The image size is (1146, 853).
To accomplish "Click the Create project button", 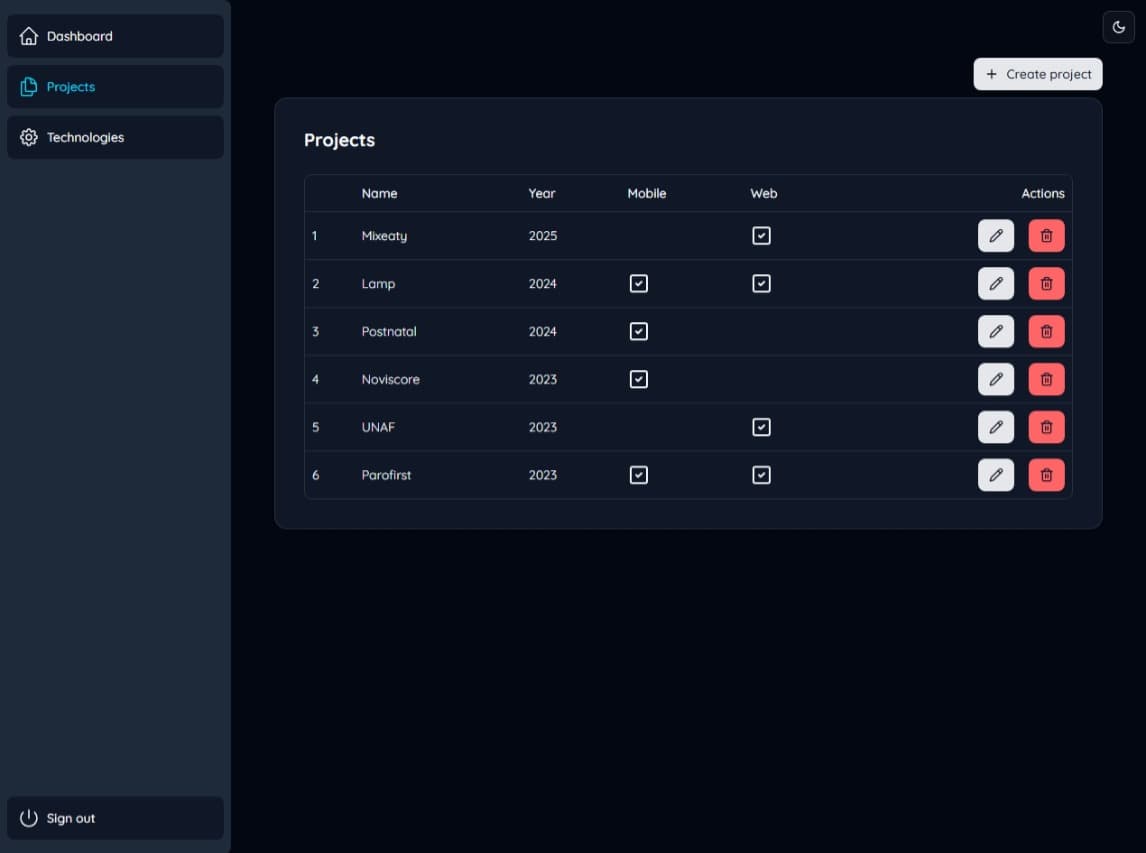I will (1037, 74).
